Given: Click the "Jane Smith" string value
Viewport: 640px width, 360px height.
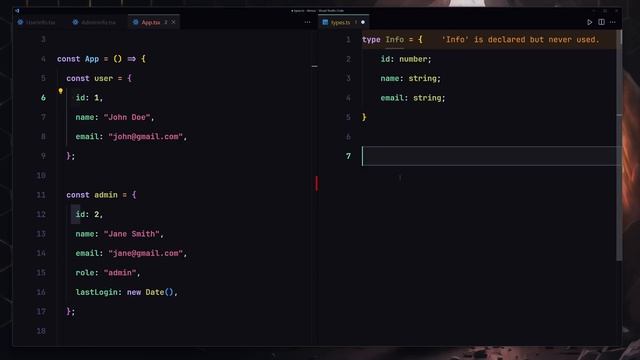Looking at the screenshot, I should (x=131, y=234).
